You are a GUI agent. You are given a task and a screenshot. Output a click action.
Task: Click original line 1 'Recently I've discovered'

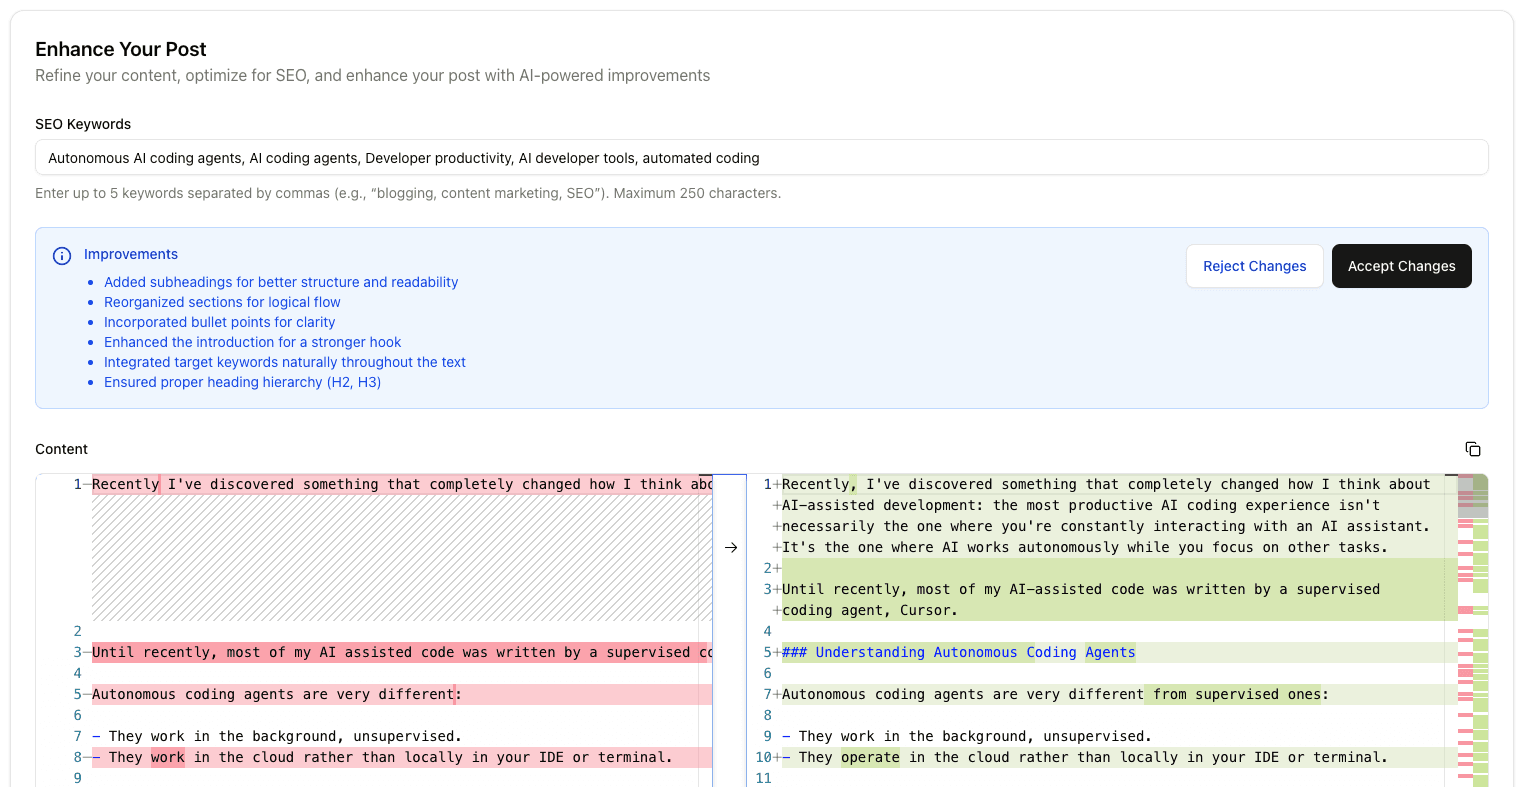pos(402,484)
